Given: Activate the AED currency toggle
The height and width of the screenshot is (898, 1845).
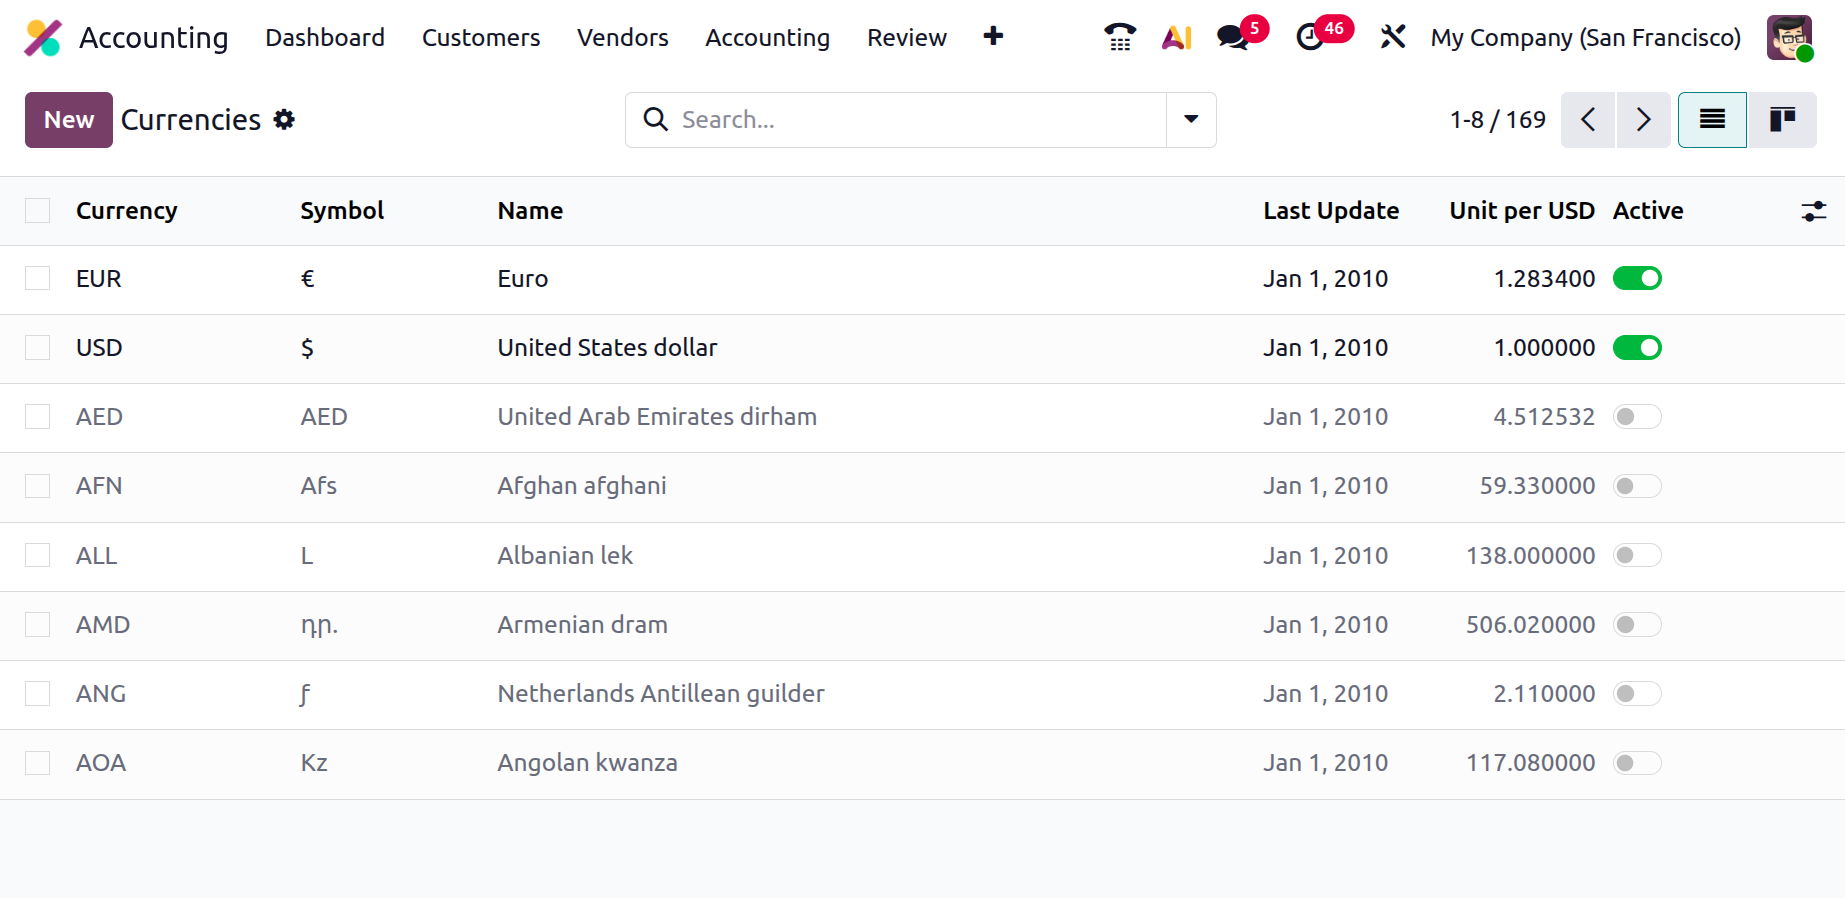Looking at the screenshot, I should (1637, 417).
